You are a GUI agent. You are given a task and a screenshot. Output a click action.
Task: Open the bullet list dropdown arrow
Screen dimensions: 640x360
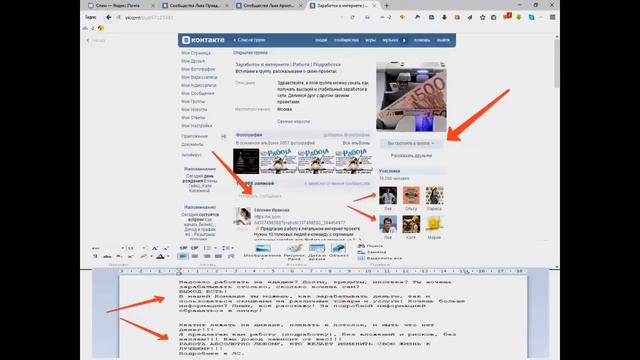pos(216,248)
